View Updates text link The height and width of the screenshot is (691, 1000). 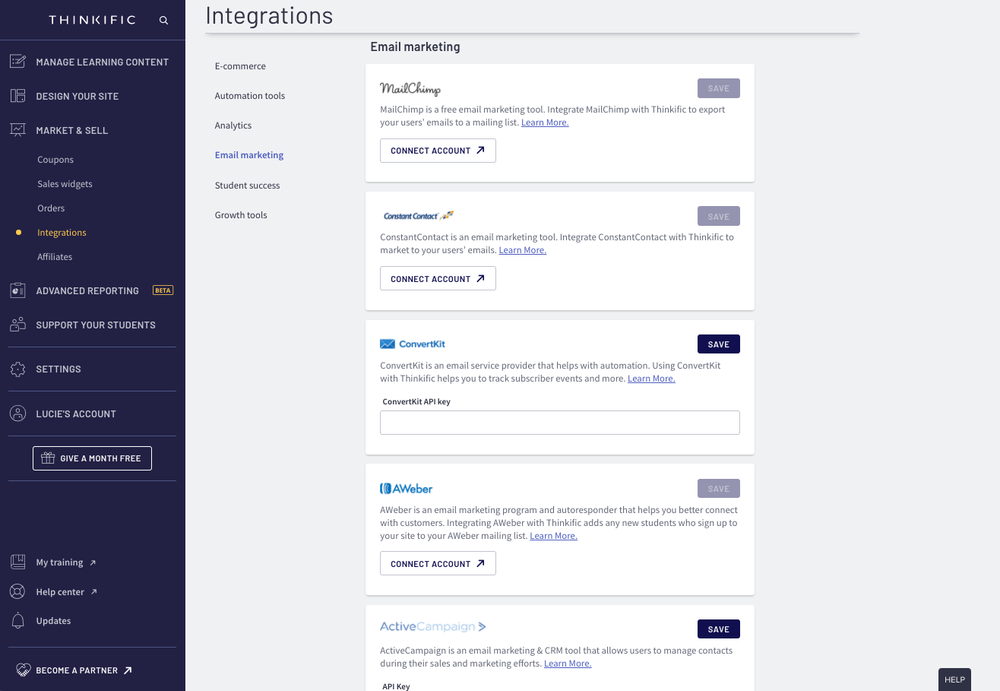(54, 621)
